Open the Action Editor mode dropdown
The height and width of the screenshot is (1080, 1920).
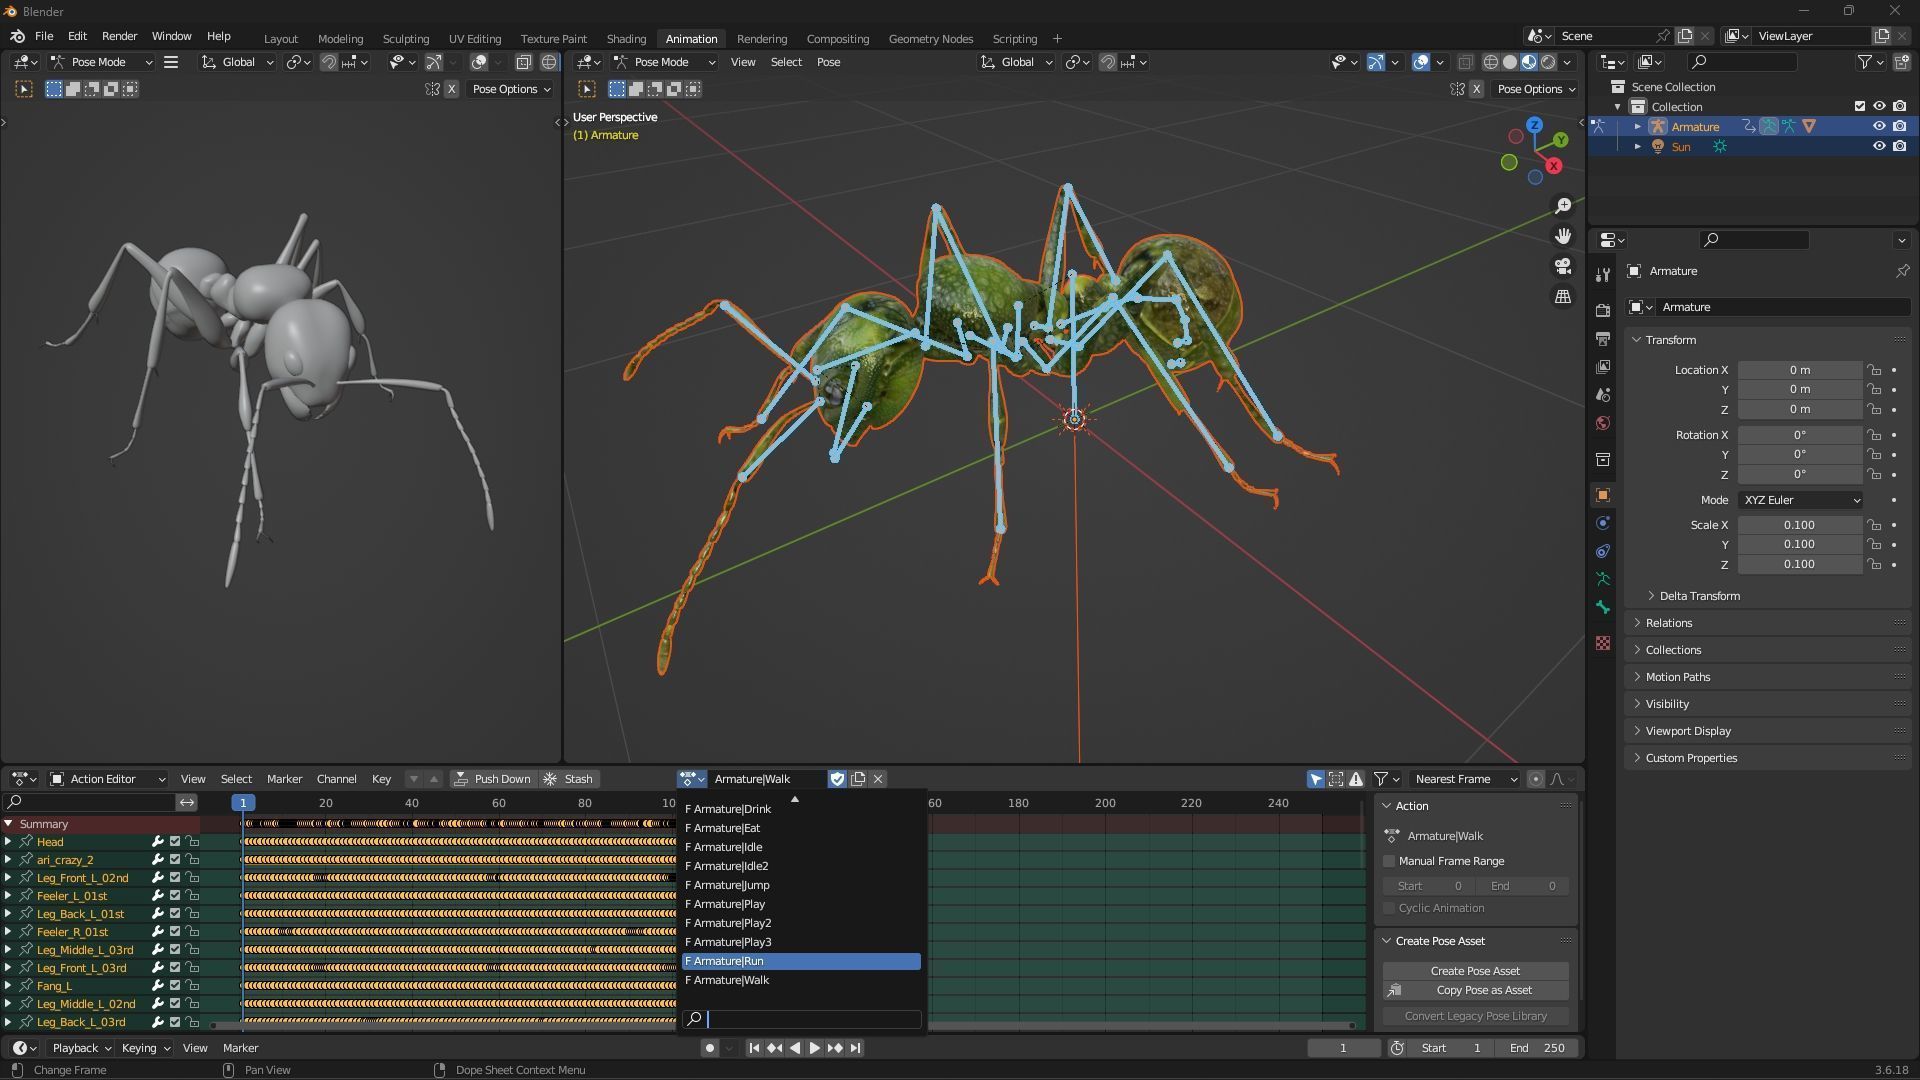point(107,779)
